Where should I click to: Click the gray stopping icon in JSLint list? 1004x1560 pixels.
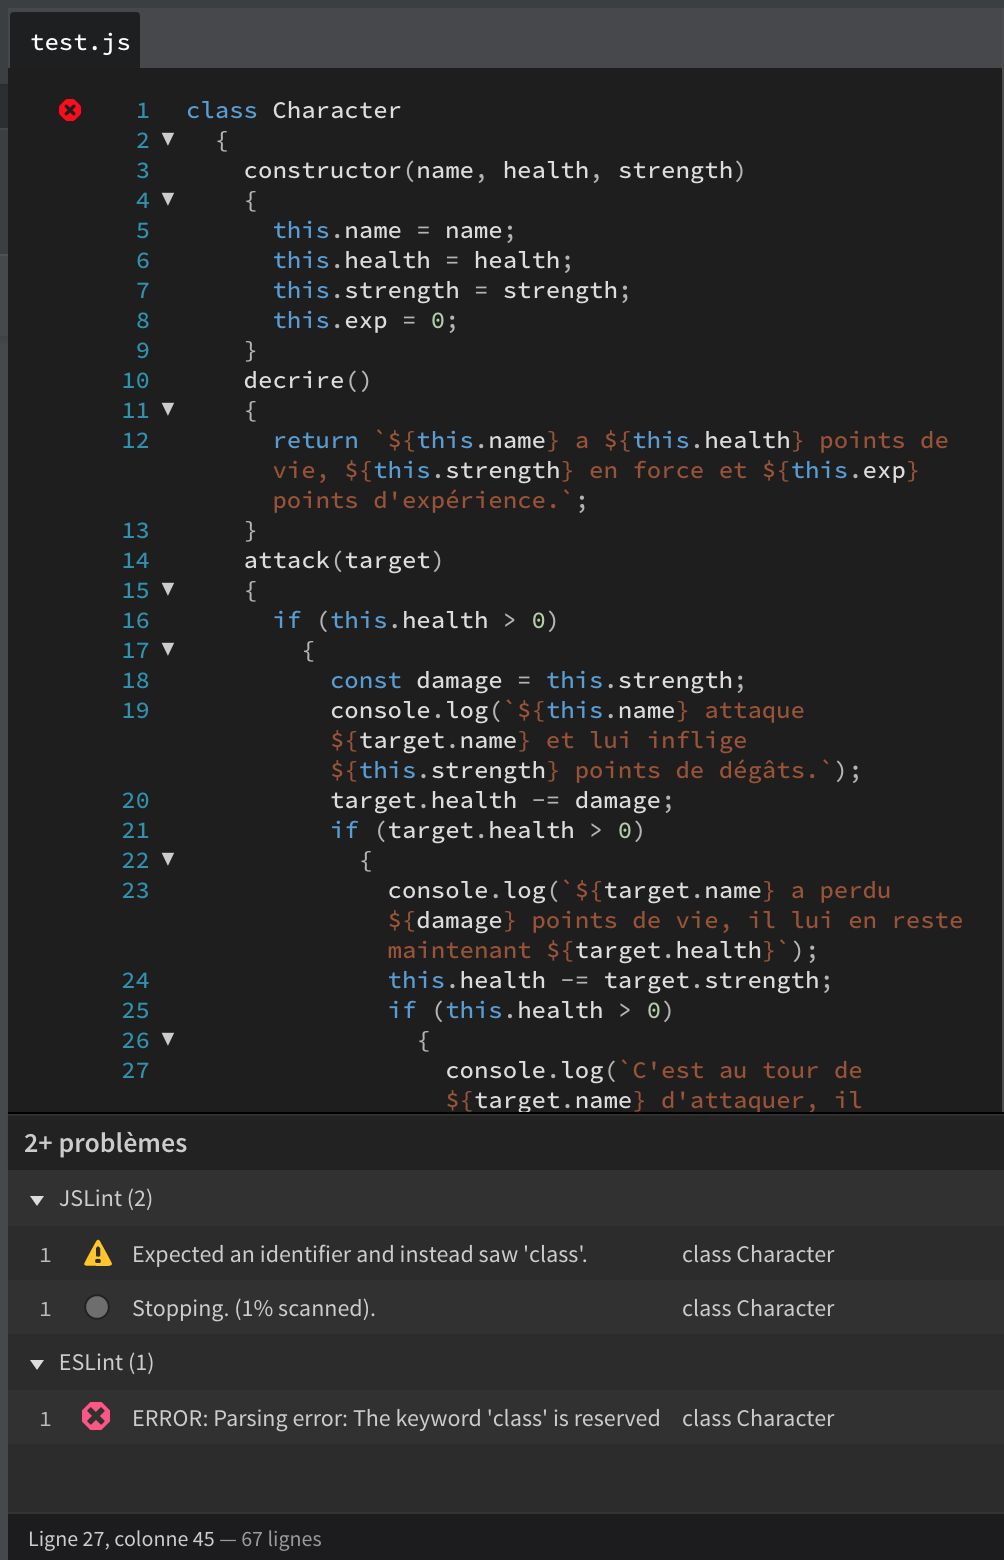point(96,1307)
